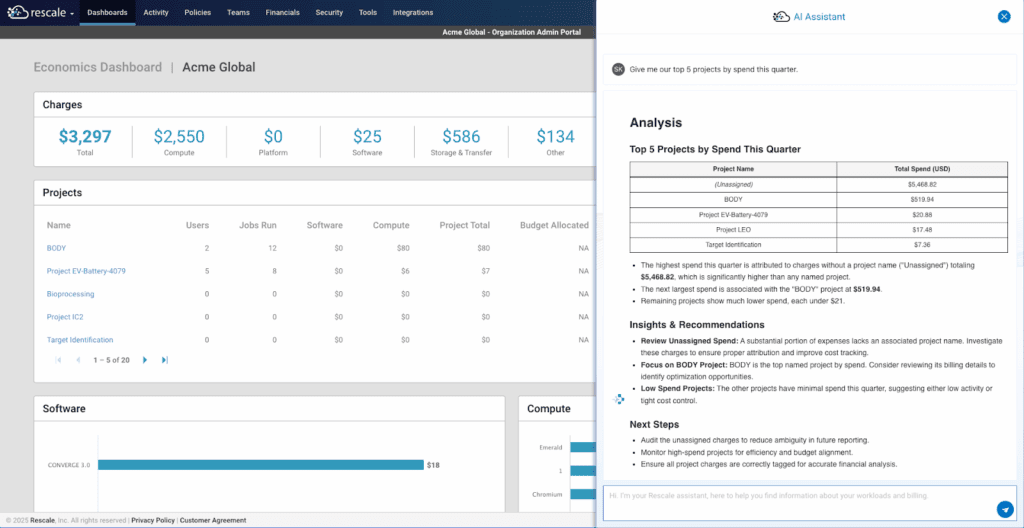Jump to first page of projects

pos(58,360)
